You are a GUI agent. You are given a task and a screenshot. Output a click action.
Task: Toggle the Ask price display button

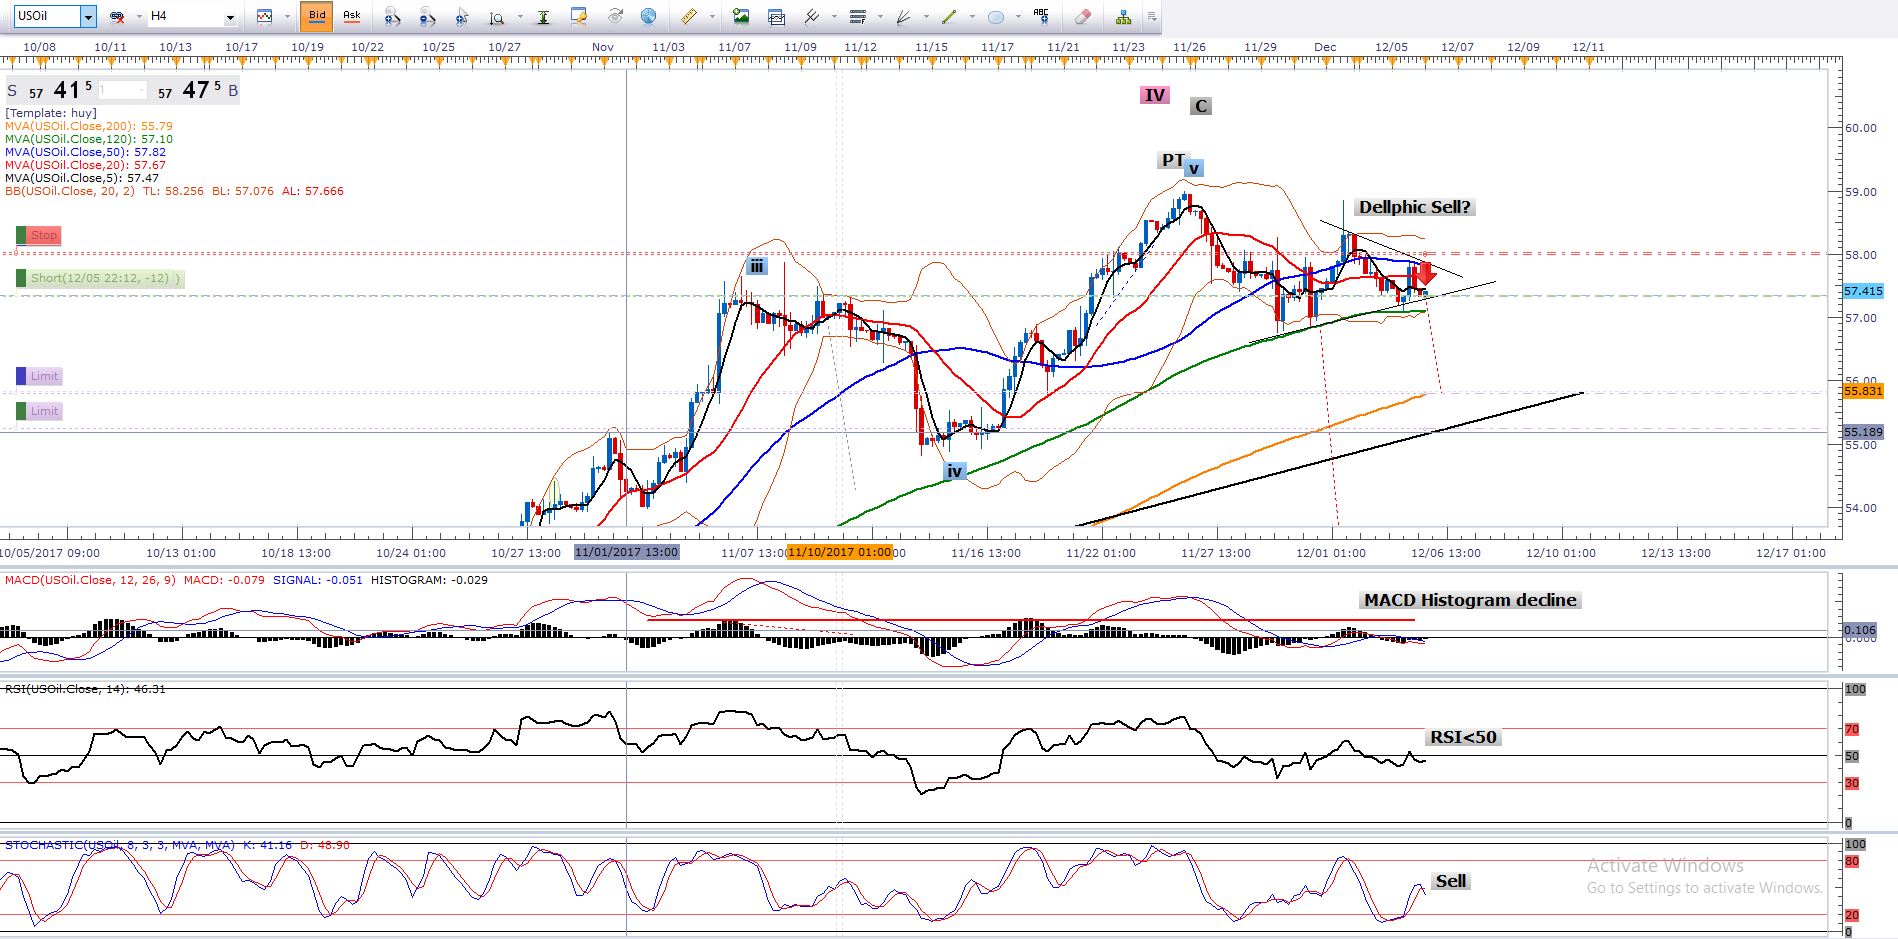coord(352,16)
